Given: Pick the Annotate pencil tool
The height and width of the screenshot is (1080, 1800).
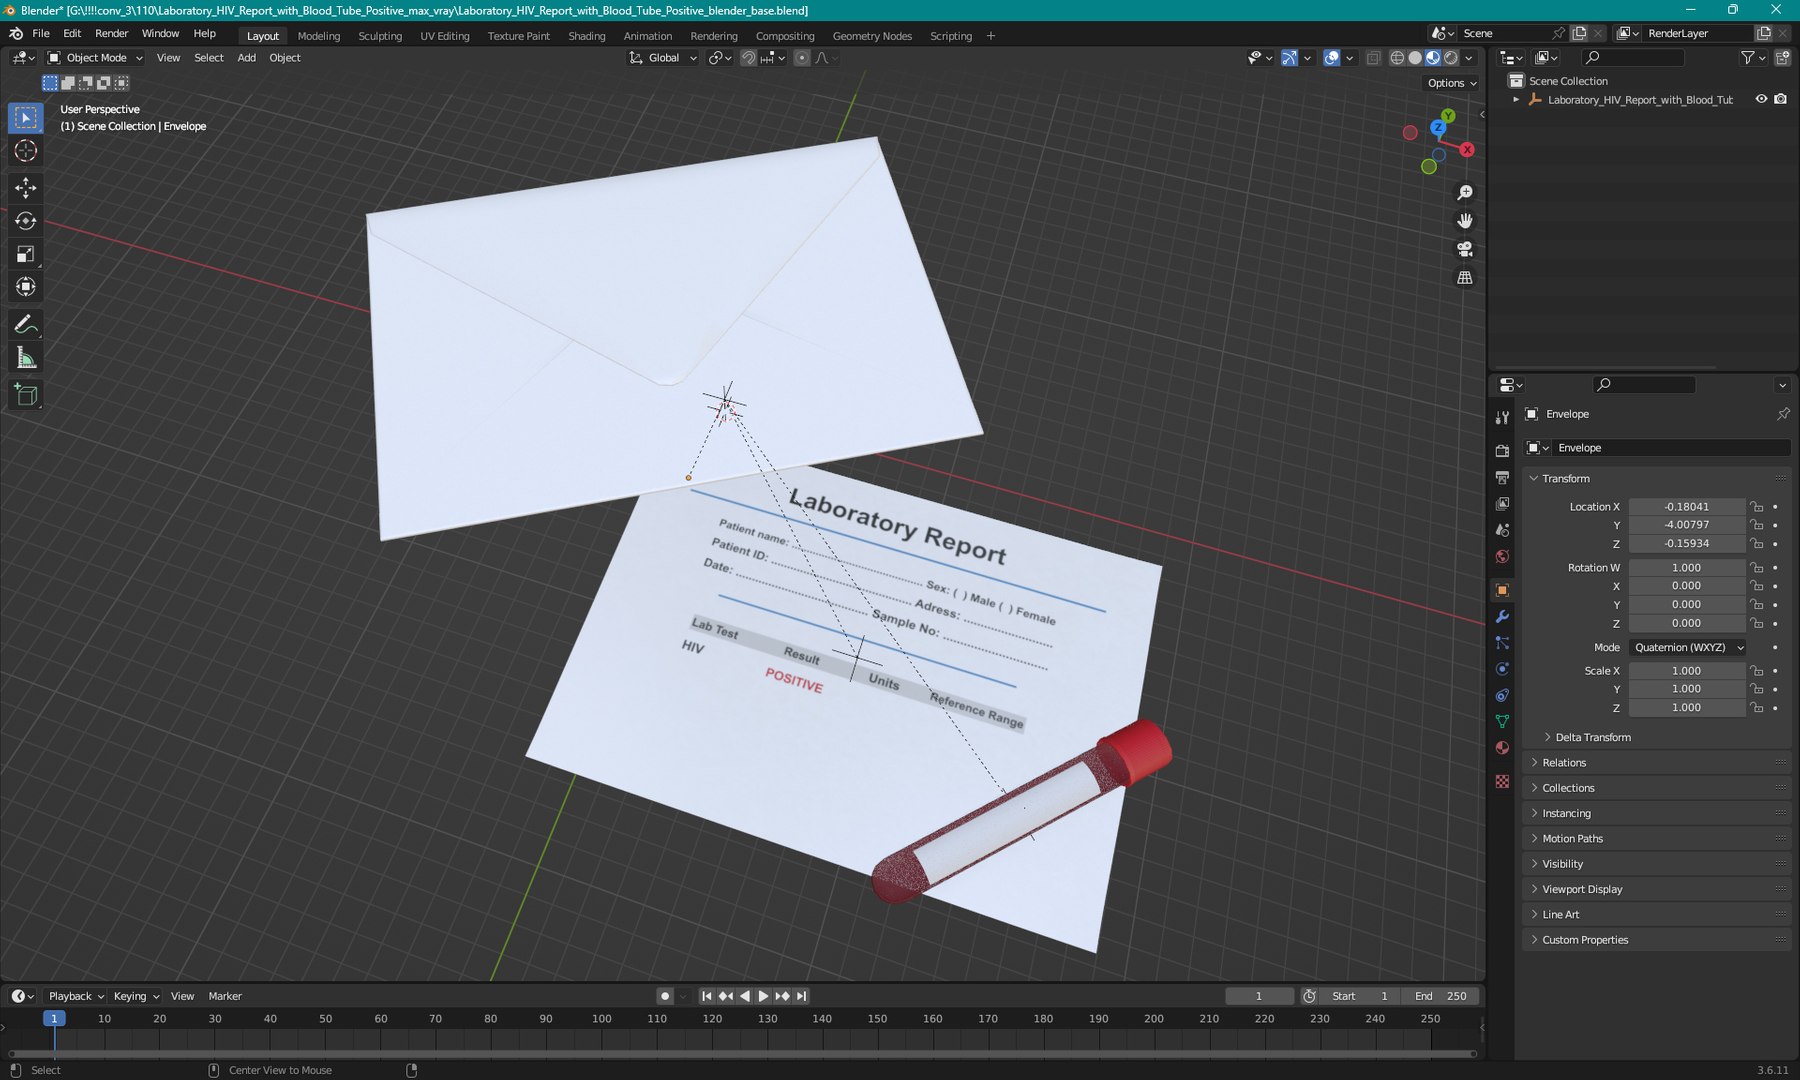Looking at the screenshot, I should click(26, 325).
